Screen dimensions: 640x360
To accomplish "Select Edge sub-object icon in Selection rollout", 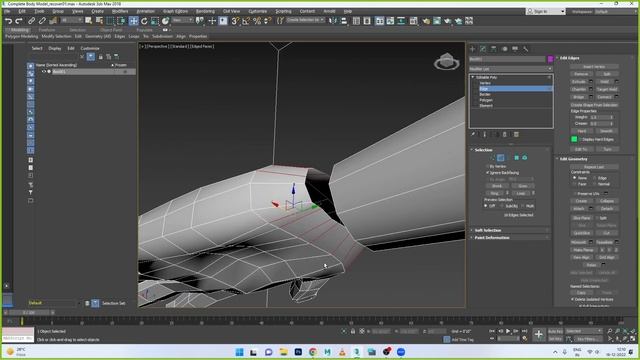I will pyautogui.click(x=501, y=158).
